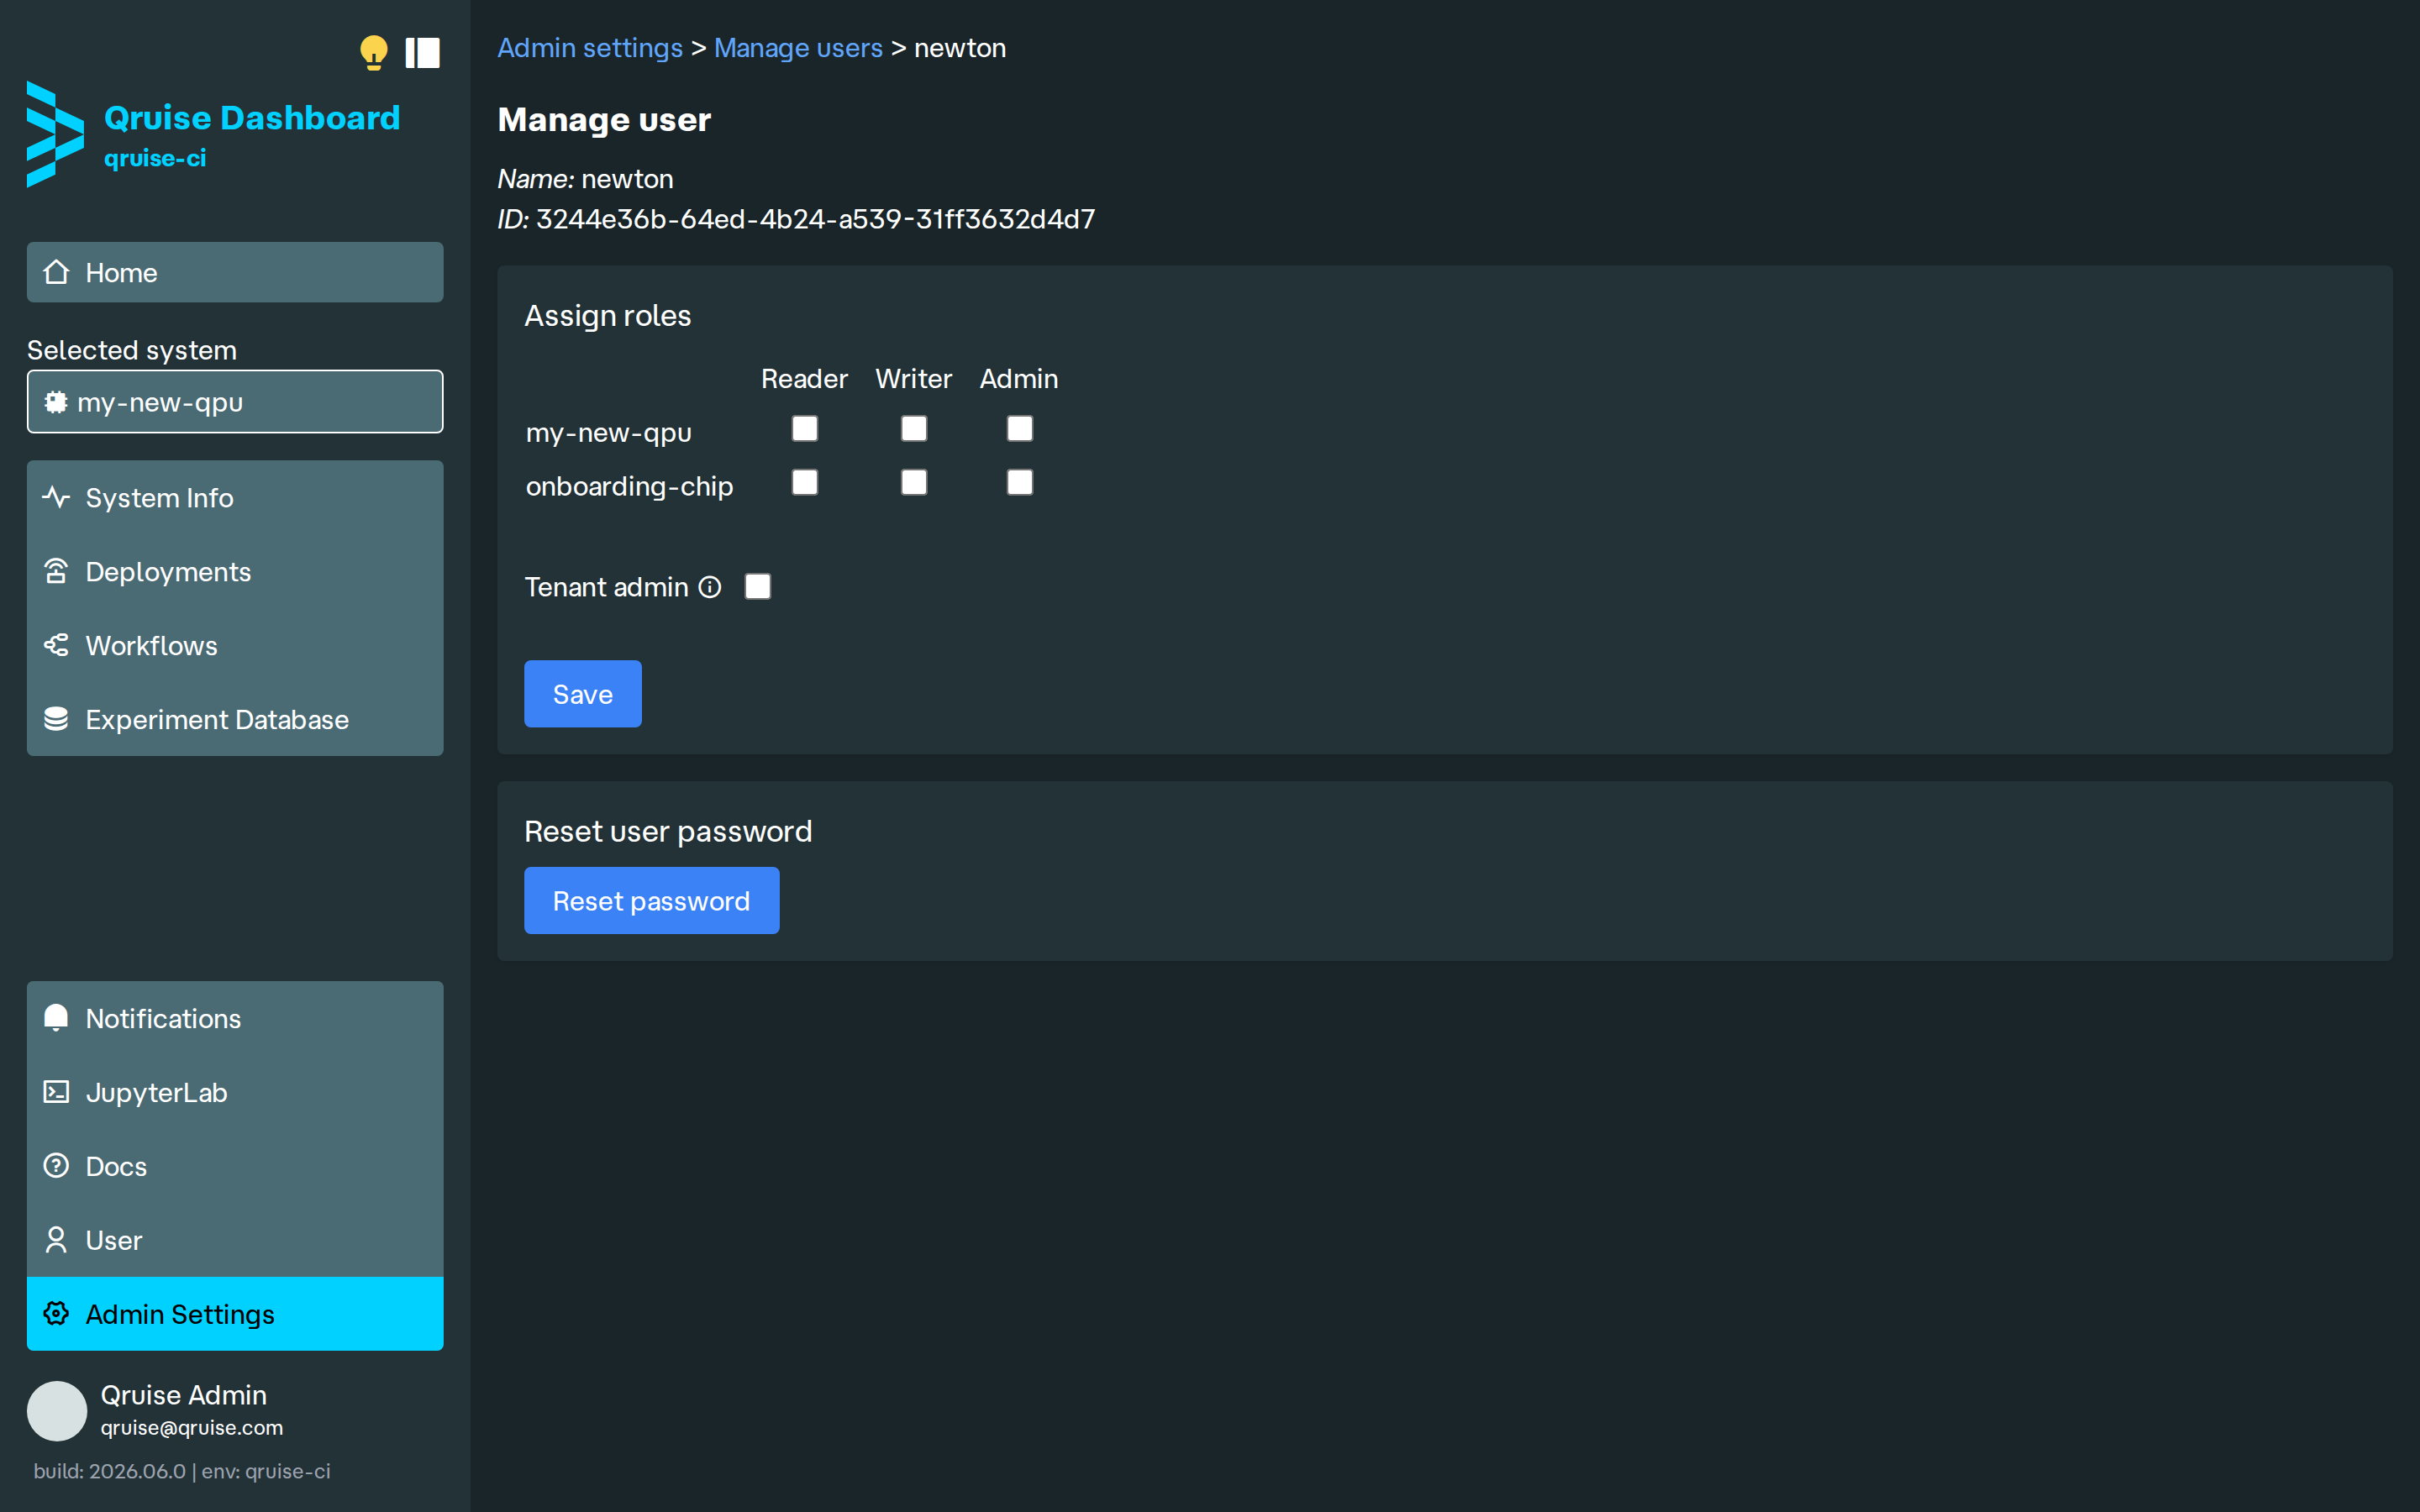2420x1512 pixels.
Task: Click the pulse icon beside System Info
Action: click(56, 497)
